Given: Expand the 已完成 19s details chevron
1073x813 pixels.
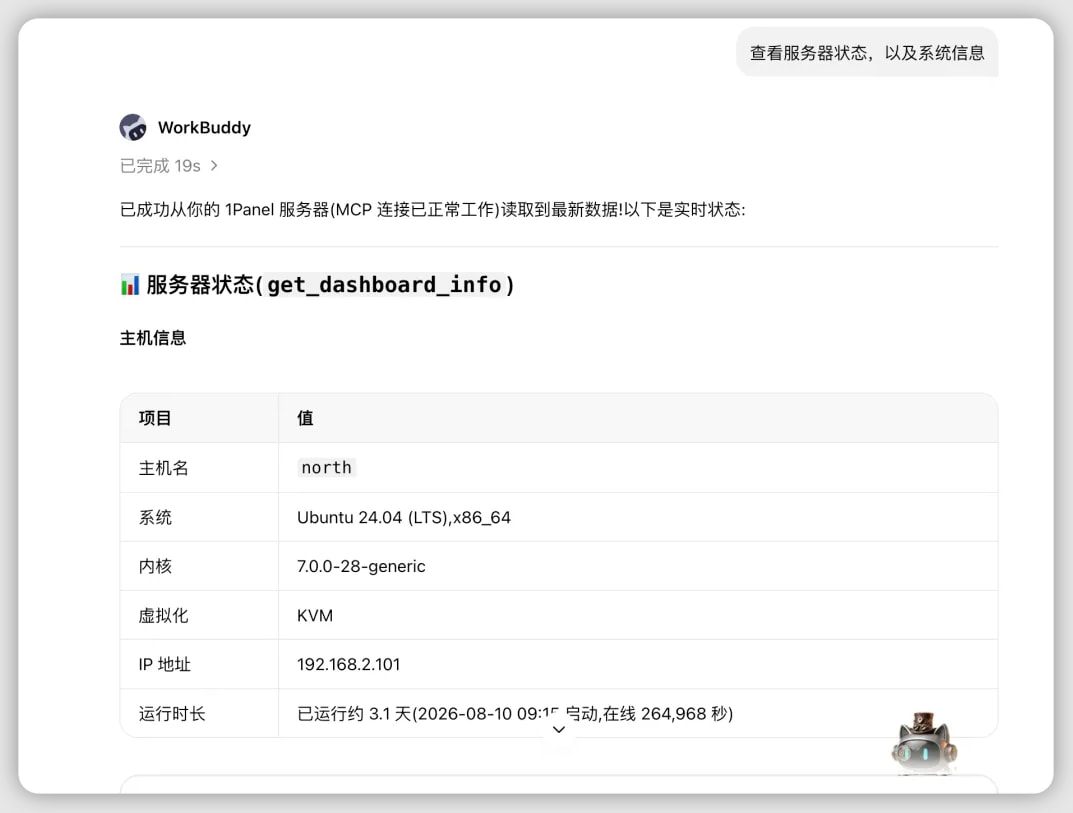Looking at the screenshot, I should click(x=214, y=166).
